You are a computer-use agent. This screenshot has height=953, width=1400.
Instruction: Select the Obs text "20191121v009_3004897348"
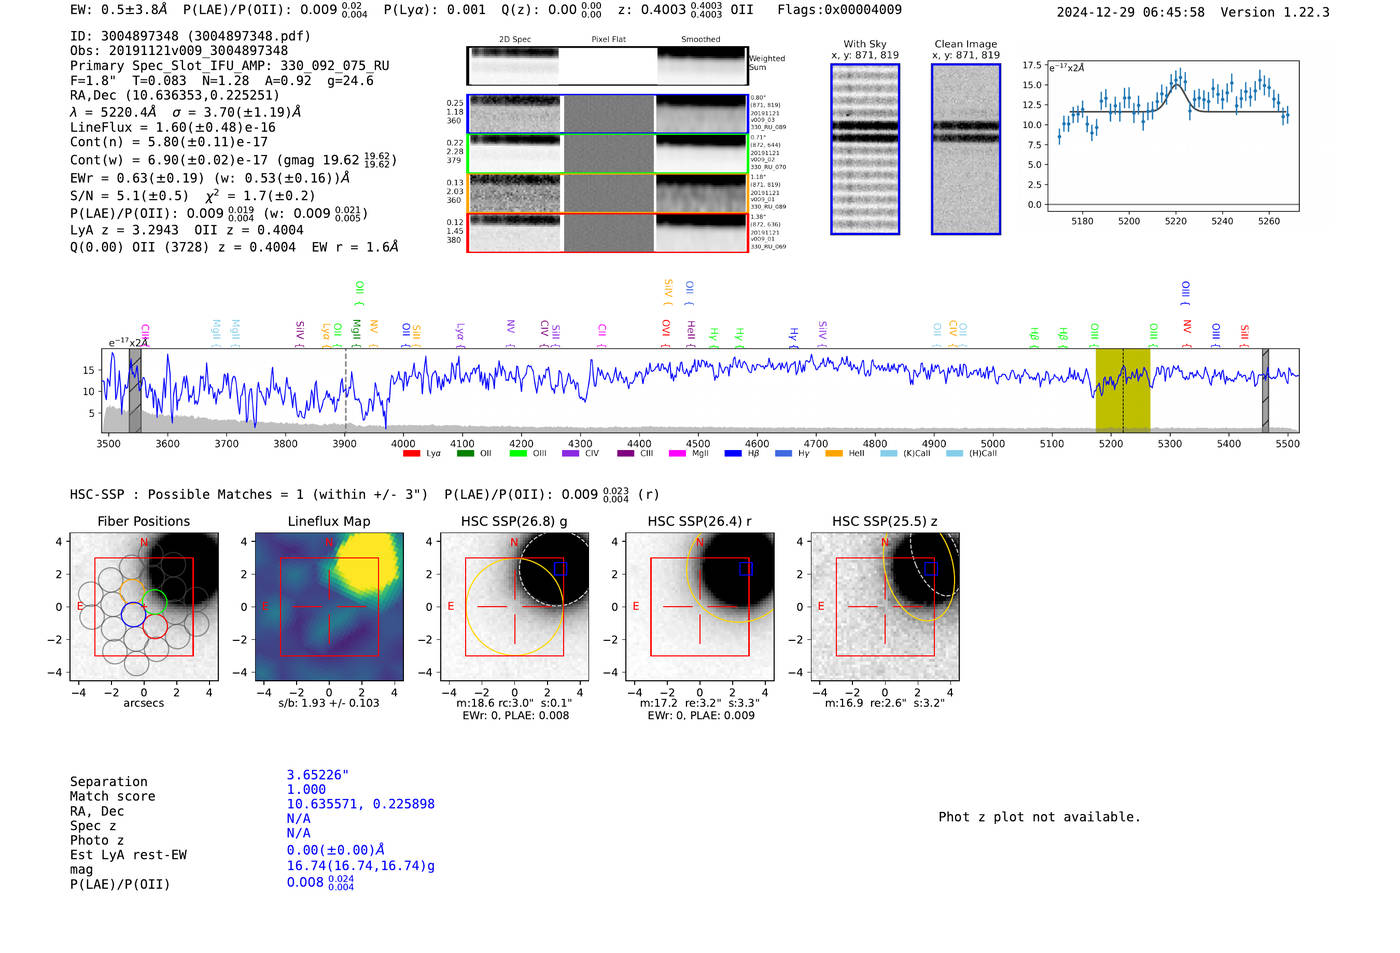[198, 51]
